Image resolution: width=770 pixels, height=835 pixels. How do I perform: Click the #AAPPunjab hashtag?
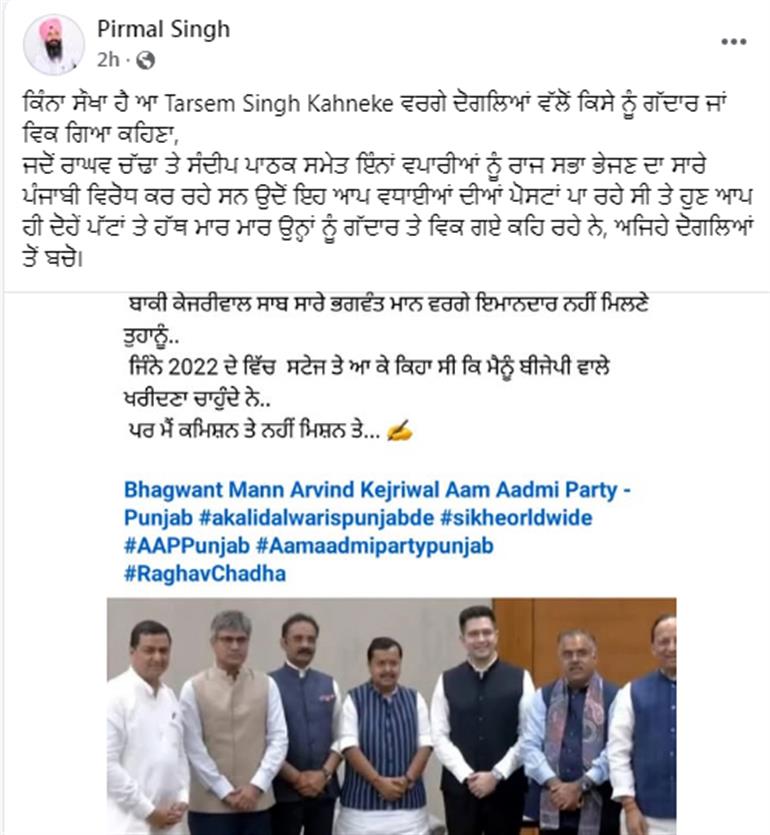pos(187,545)
